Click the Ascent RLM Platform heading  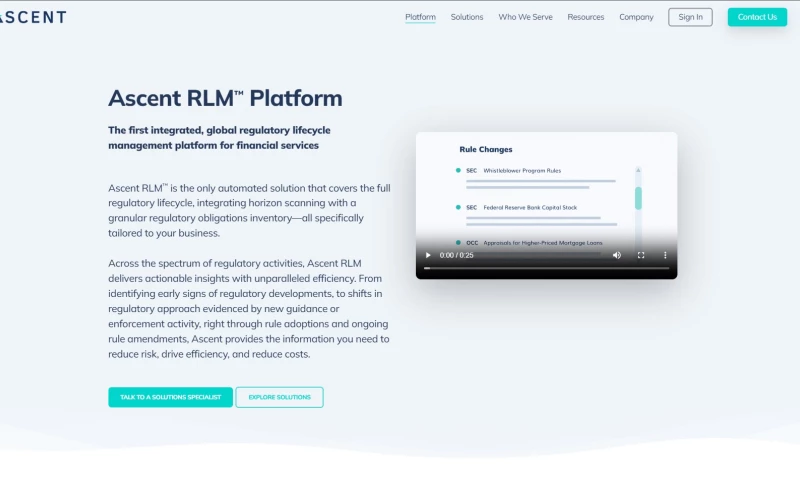(x=225, y=98)
